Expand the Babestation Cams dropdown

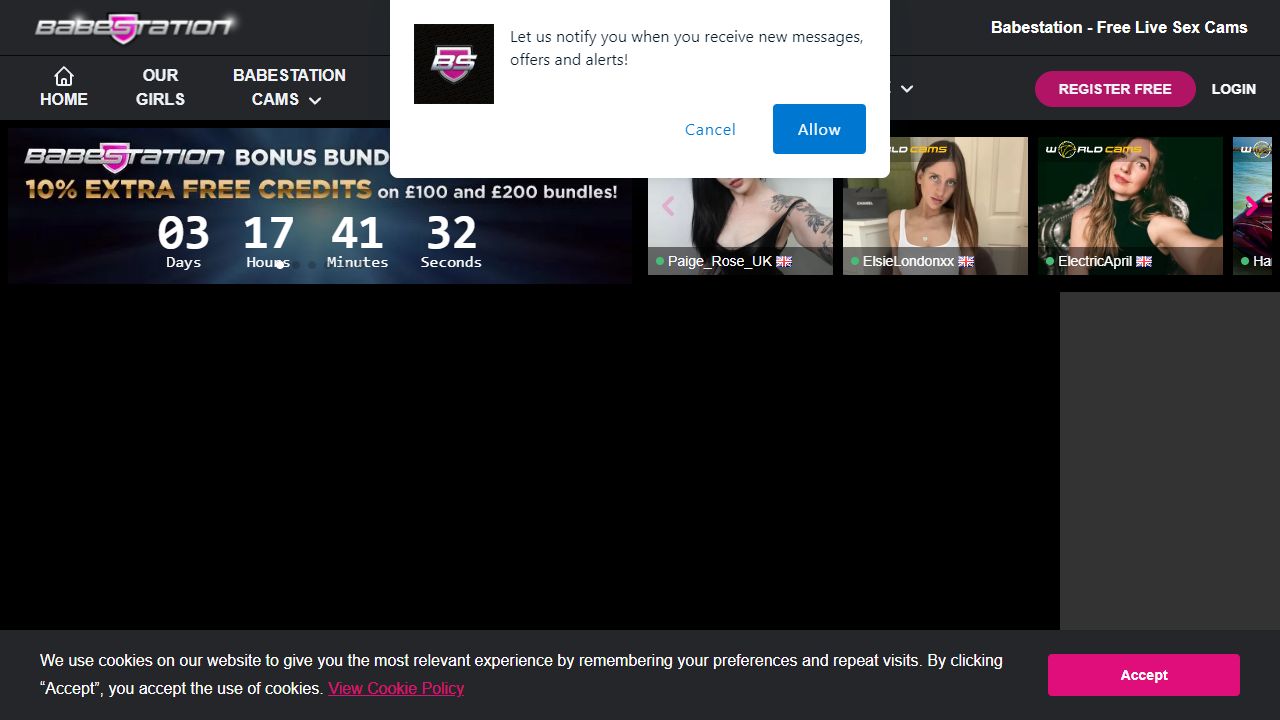pyautogui.click(x=289, y=87)
